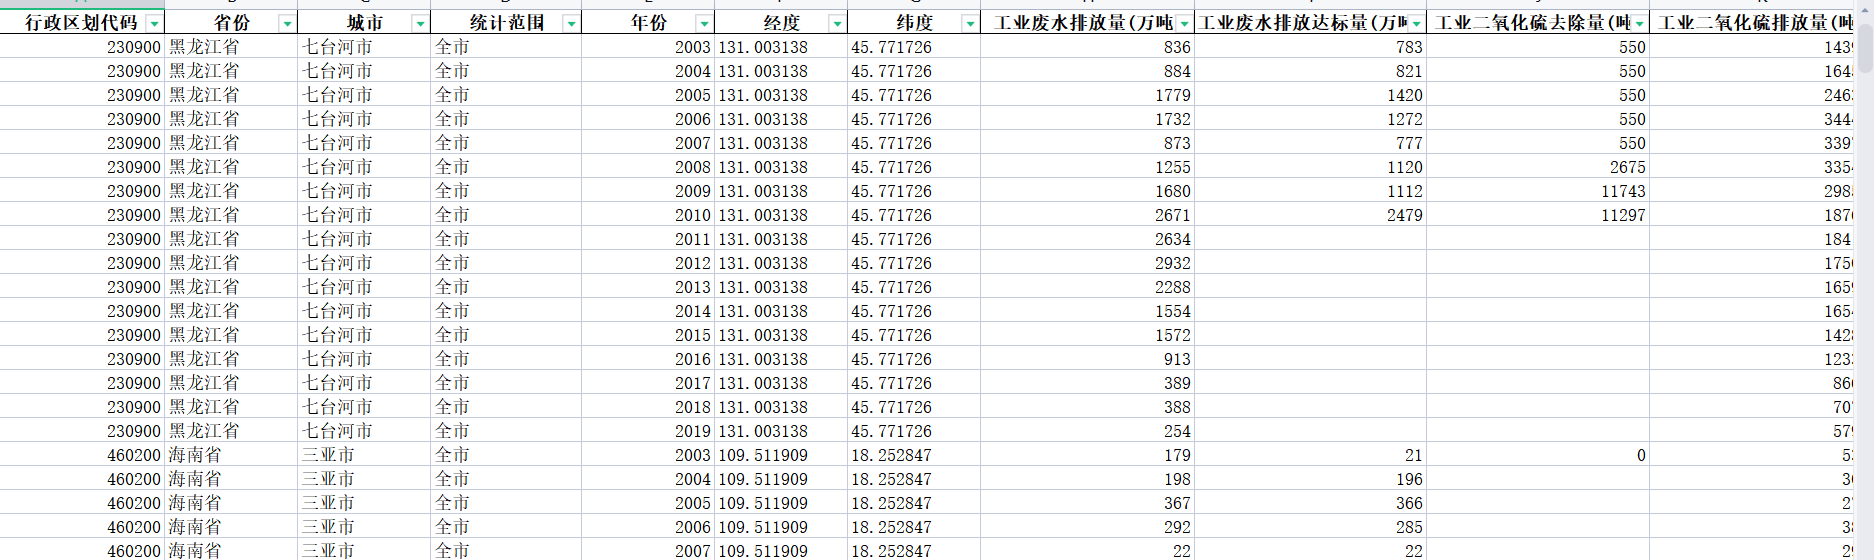
Task: Select SO2 removal cell showing 0 for 三亚市
Action: point(1538,455)
